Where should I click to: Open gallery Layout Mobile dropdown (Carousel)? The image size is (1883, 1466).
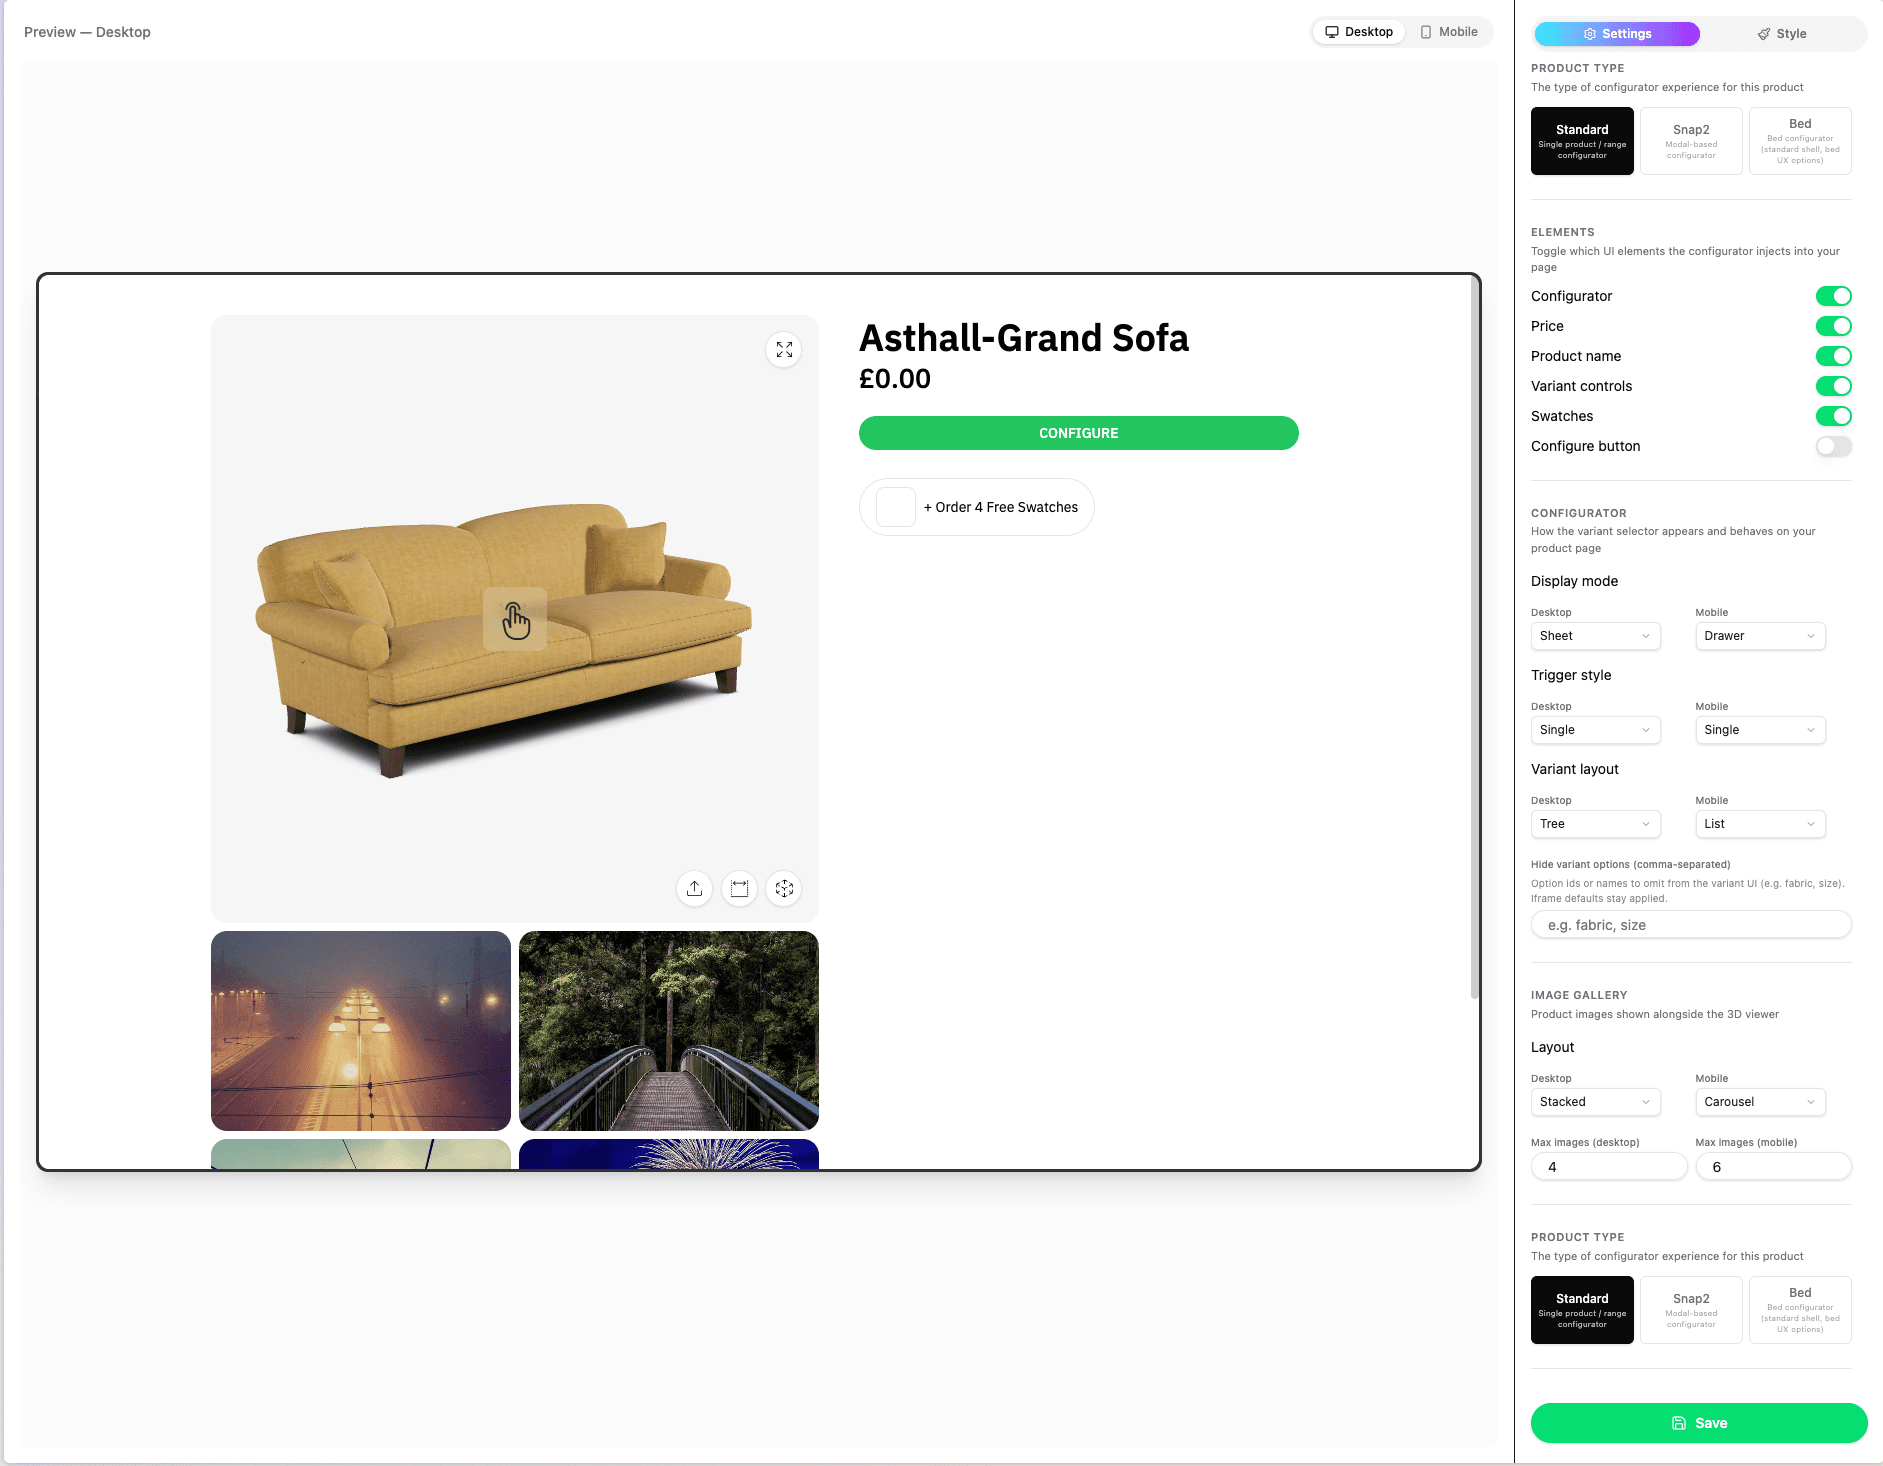pyautogui.click(x=1760, y=1102)
